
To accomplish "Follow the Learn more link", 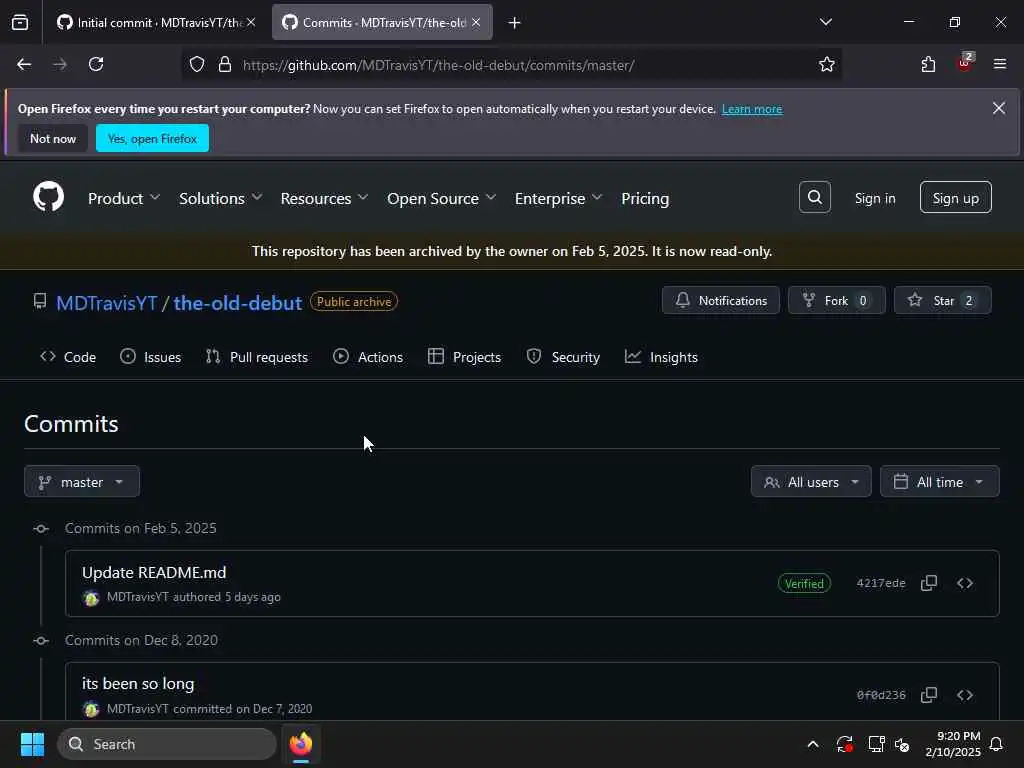I will pyautogui.click(x=752, y=109).
